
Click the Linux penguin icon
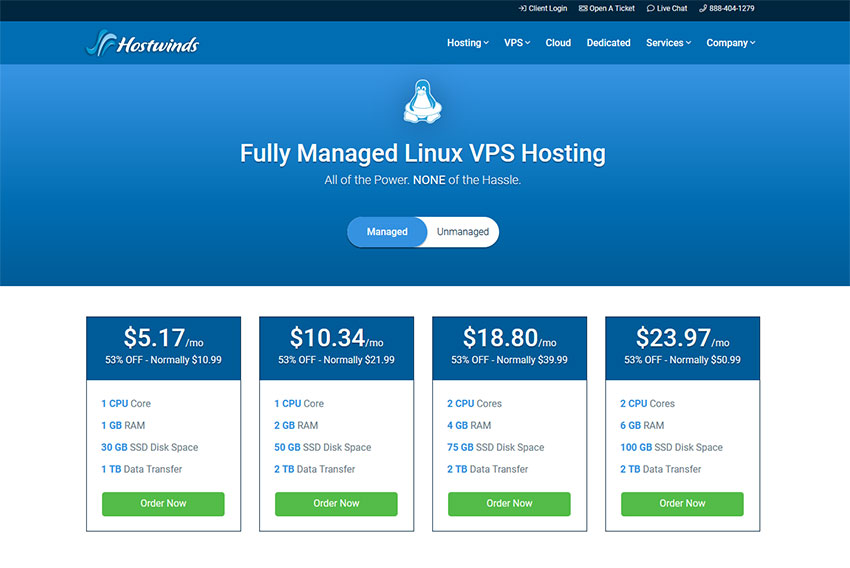click(x=422, y=101)
